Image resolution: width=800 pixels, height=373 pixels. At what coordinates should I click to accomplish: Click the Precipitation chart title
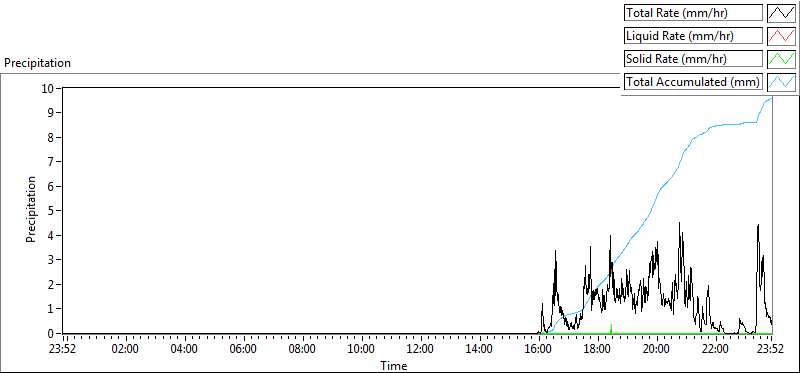tap(37, 63)
